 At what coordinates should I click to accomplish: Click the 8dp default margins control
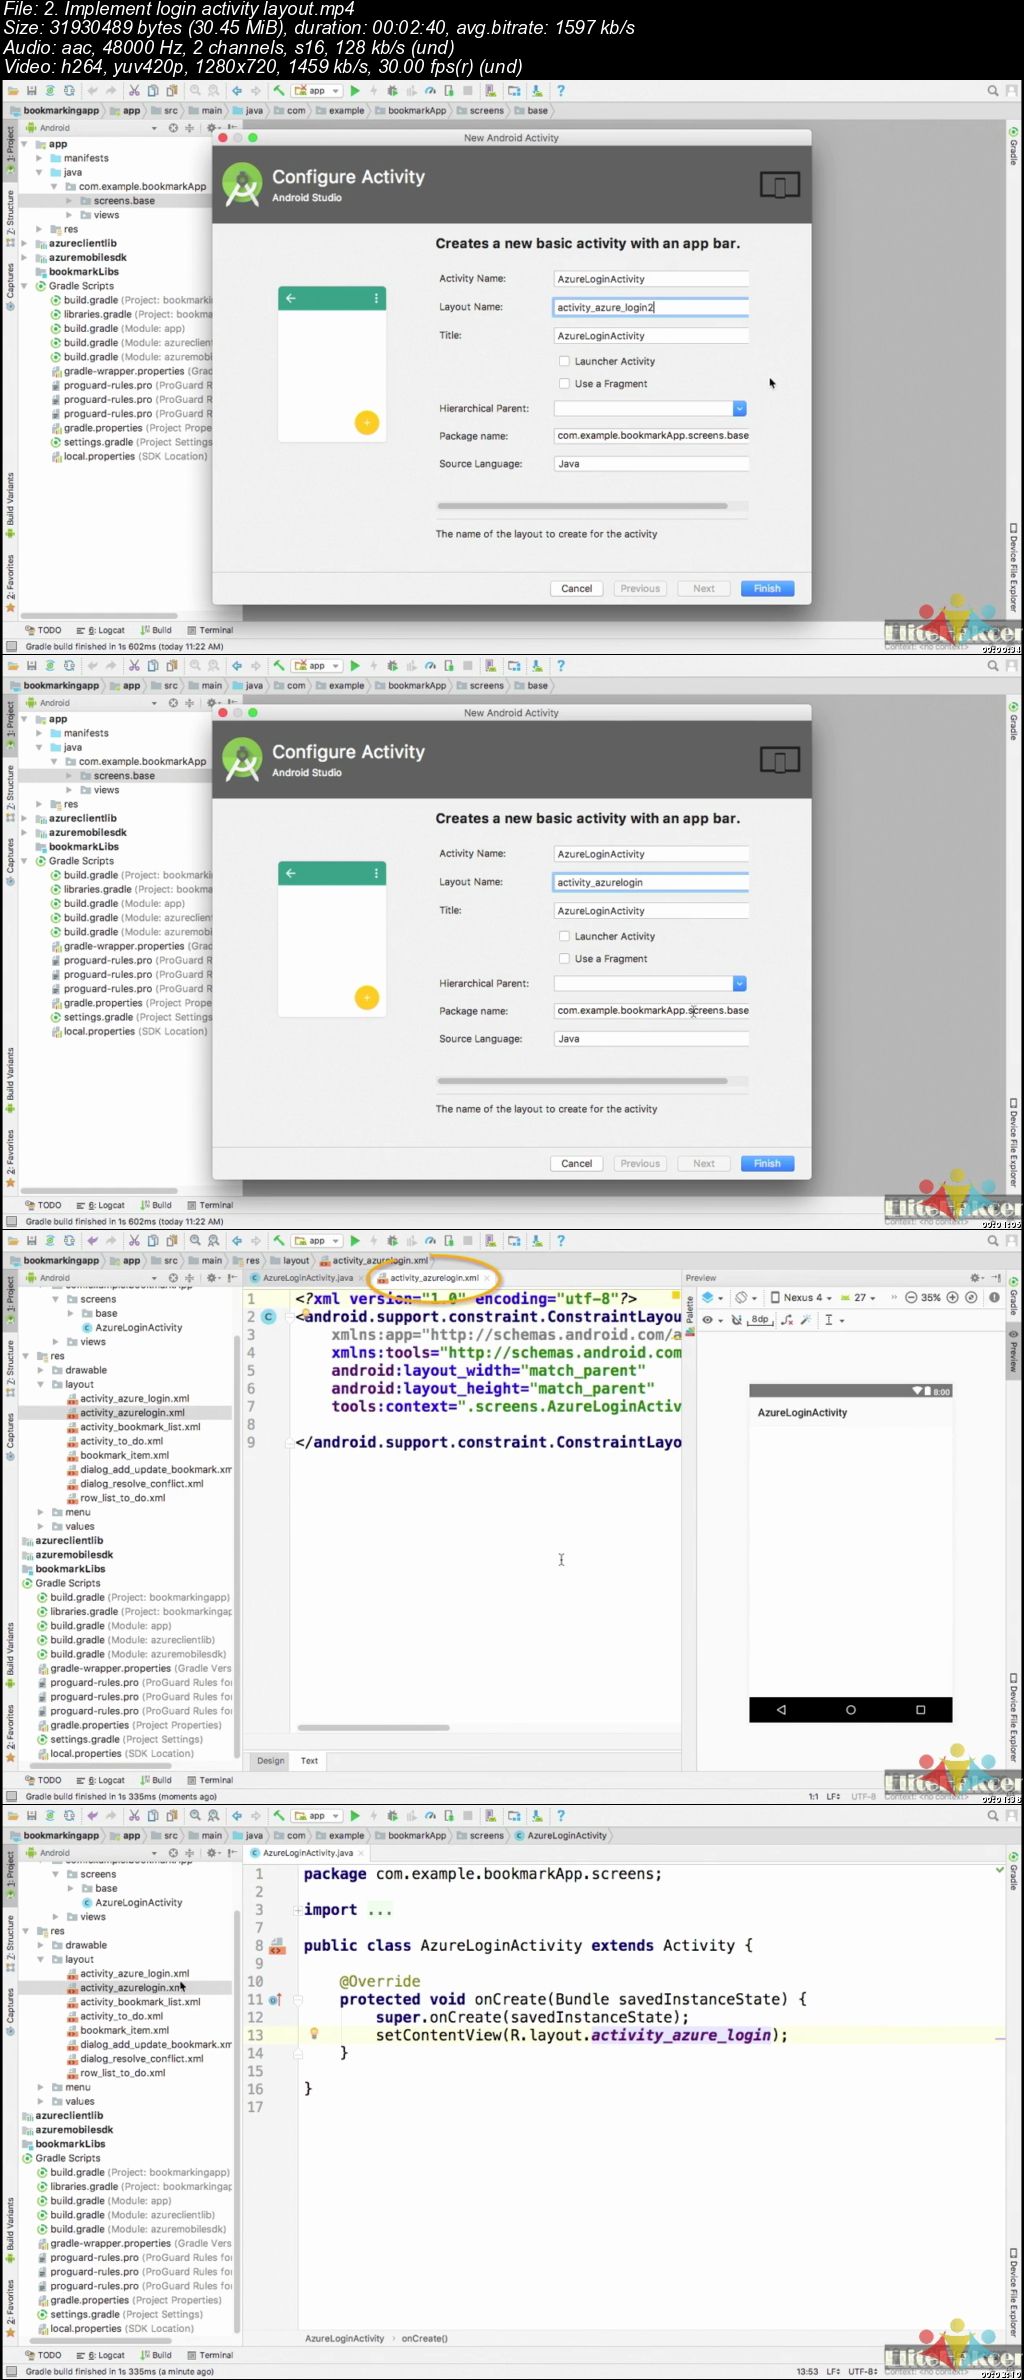[x=760, y=1320]
